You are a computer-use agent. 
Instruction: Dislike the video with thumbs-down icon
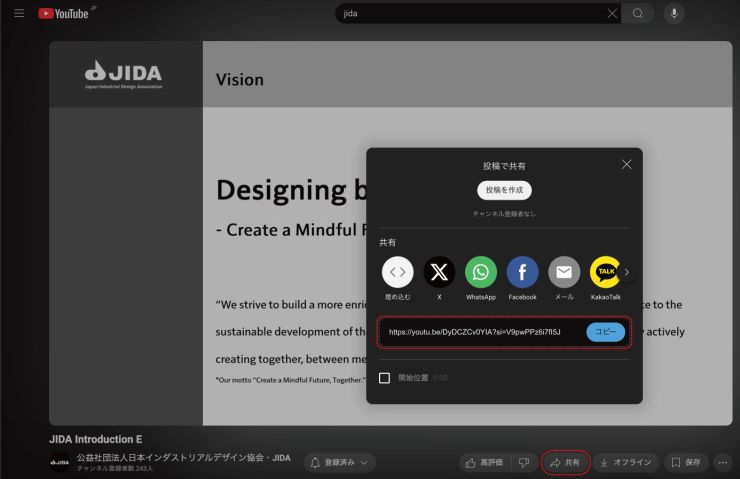click(524, 462)
